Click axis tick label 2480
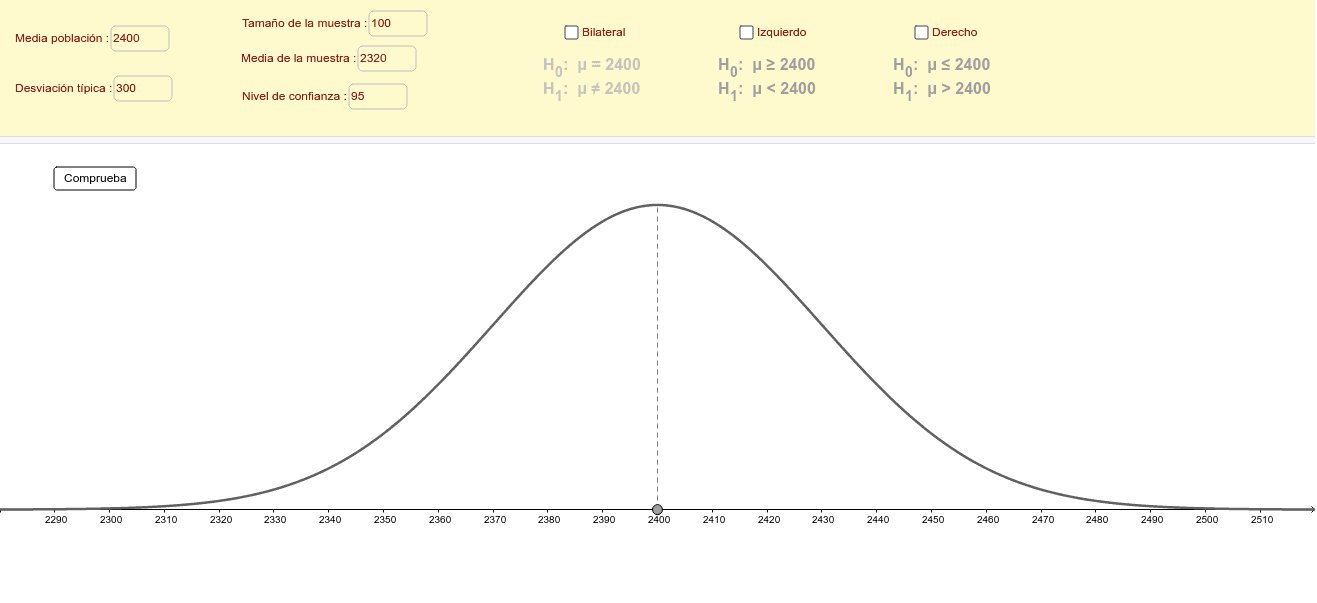 coord(1097,520)
